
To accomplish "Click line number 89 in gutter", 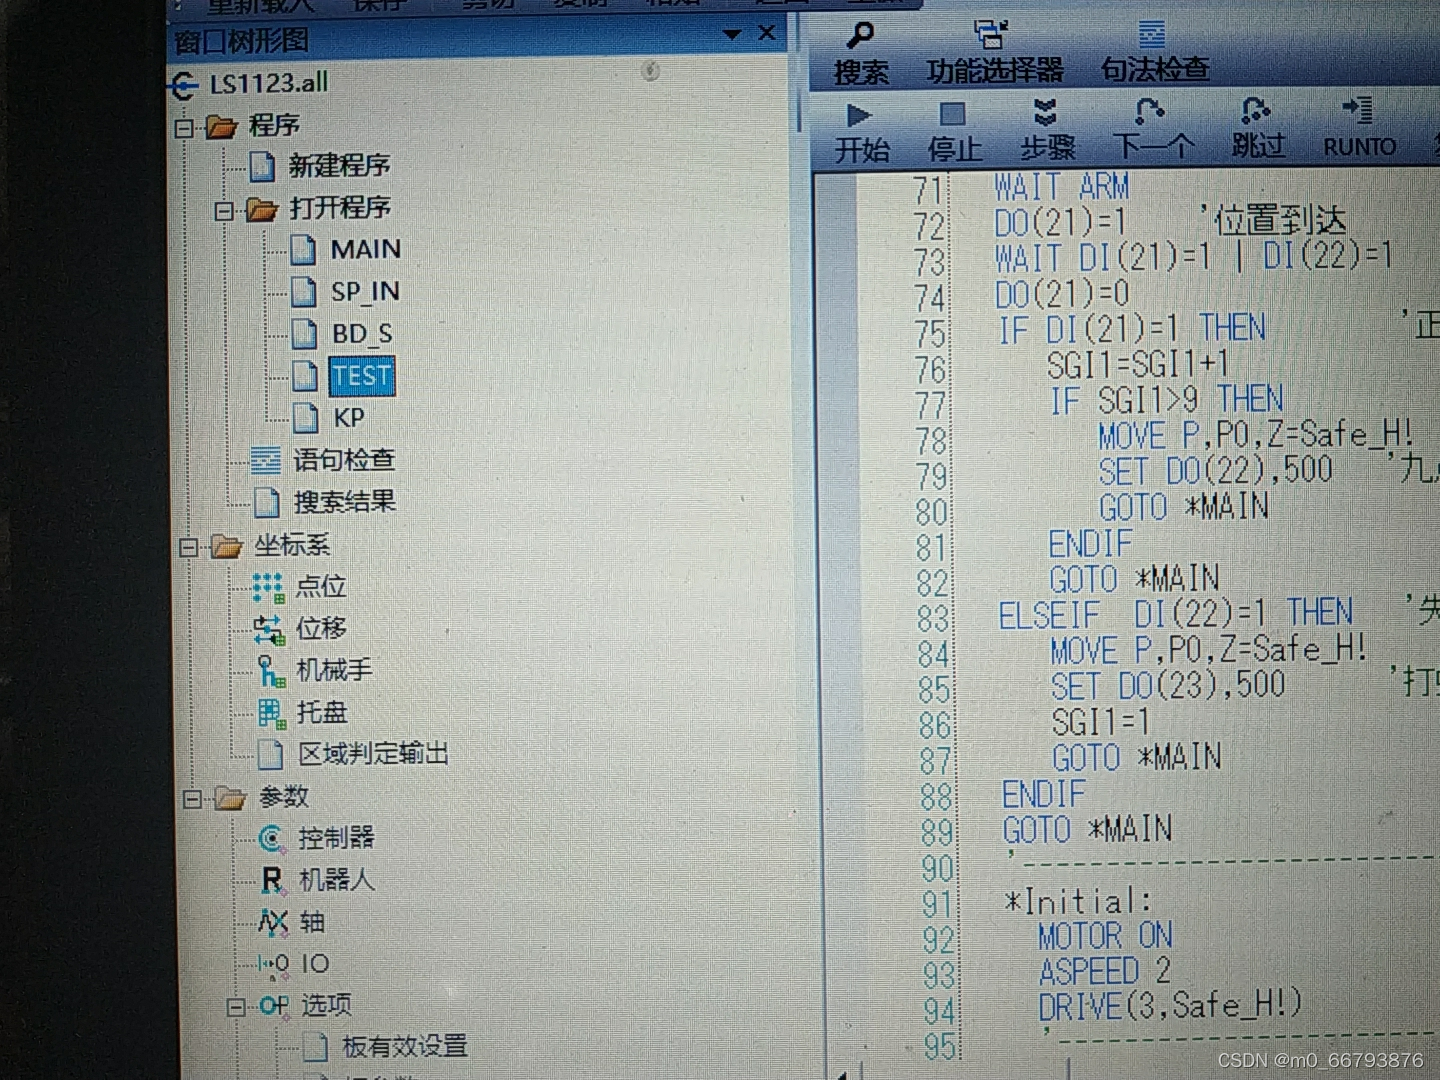I will [x=937, y=832].
